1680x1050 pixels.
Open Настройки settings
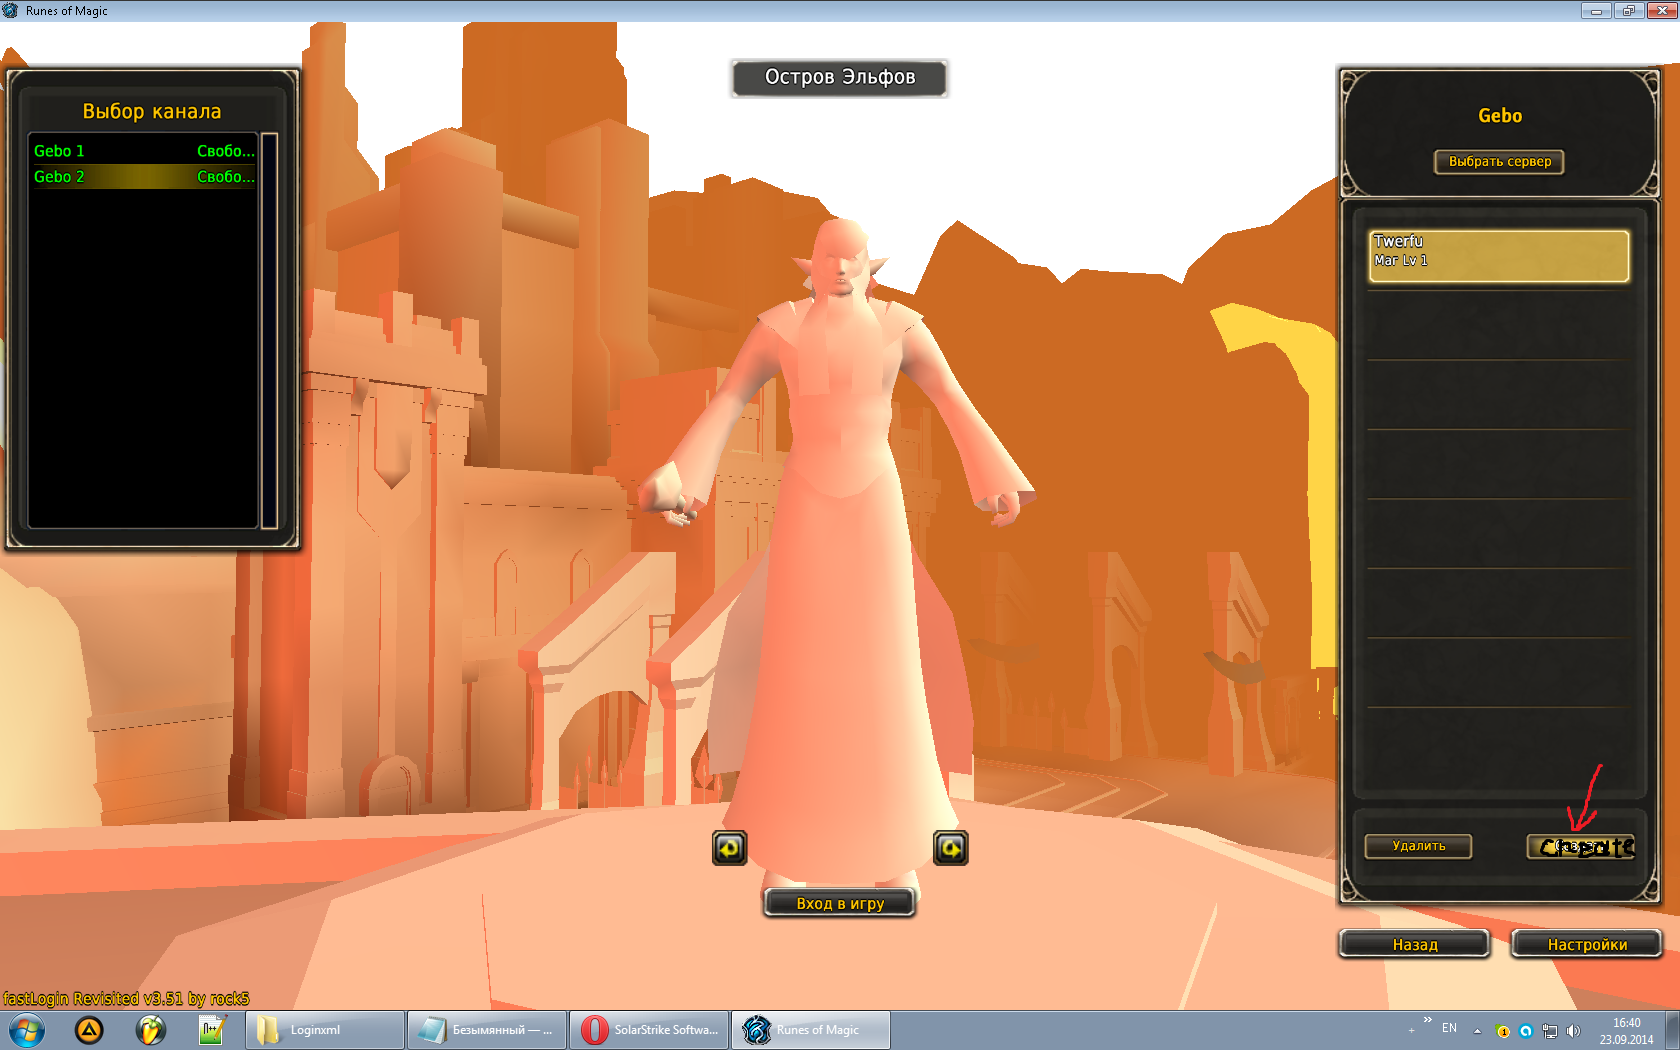[x=1586, y=944]
